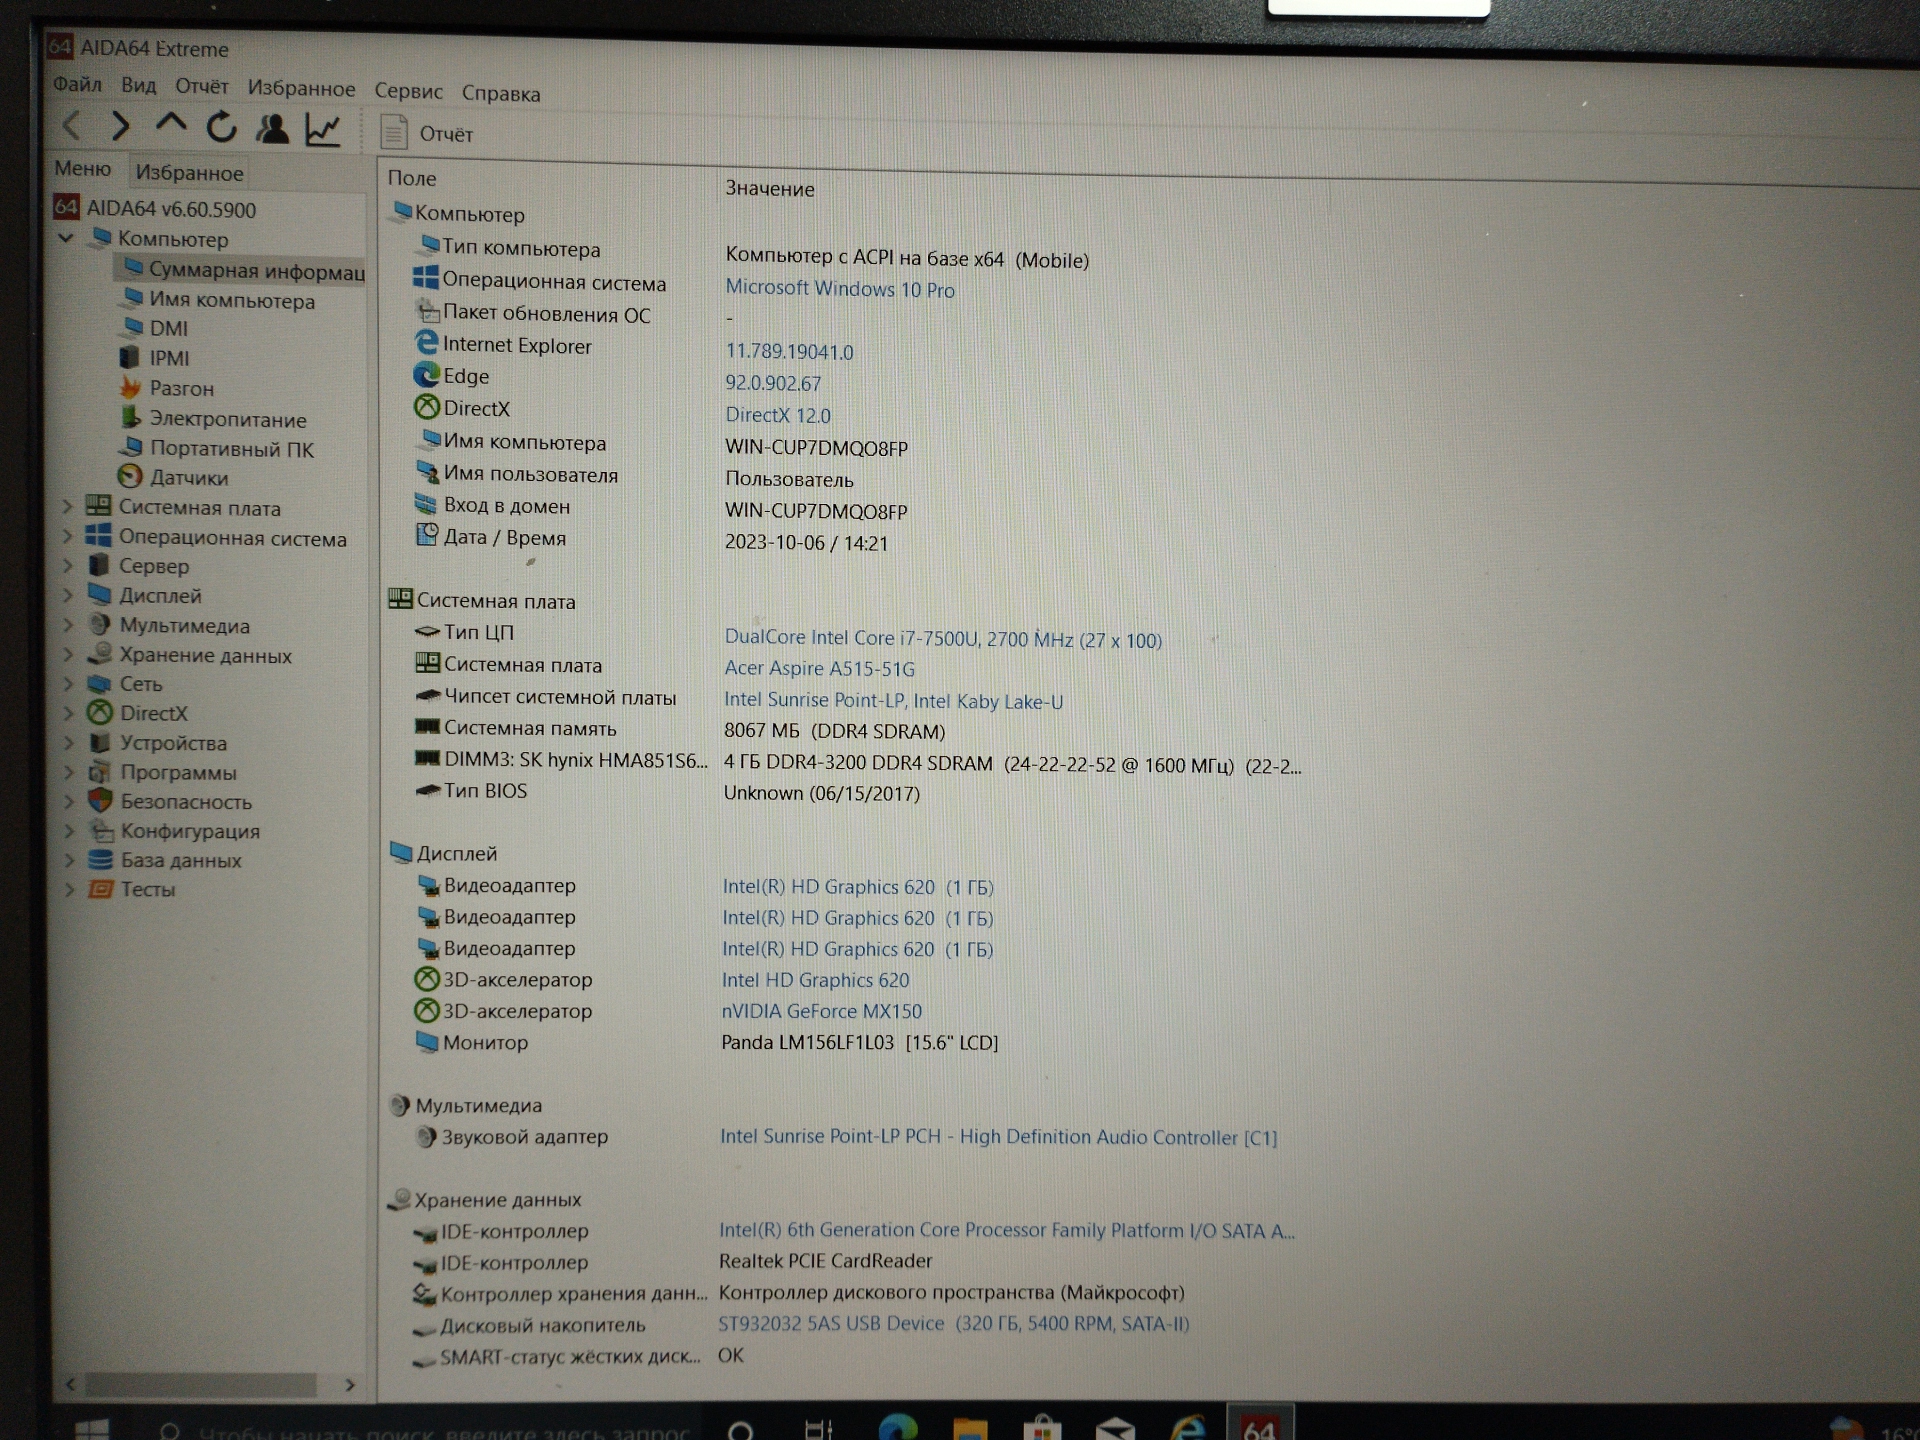
Task: Expand the Мультимедиа tree node
Action: point(68,625)
